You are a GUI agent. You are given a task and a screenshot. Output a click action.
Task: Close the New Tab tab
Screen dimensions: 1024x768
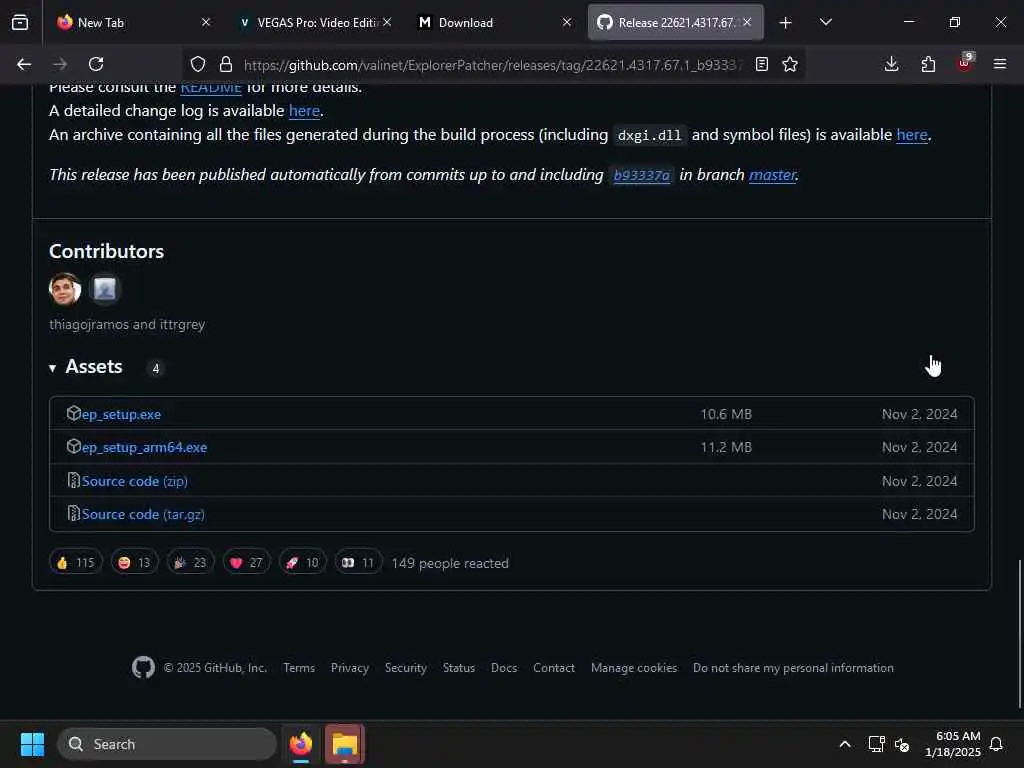click(x=206, y=22)
